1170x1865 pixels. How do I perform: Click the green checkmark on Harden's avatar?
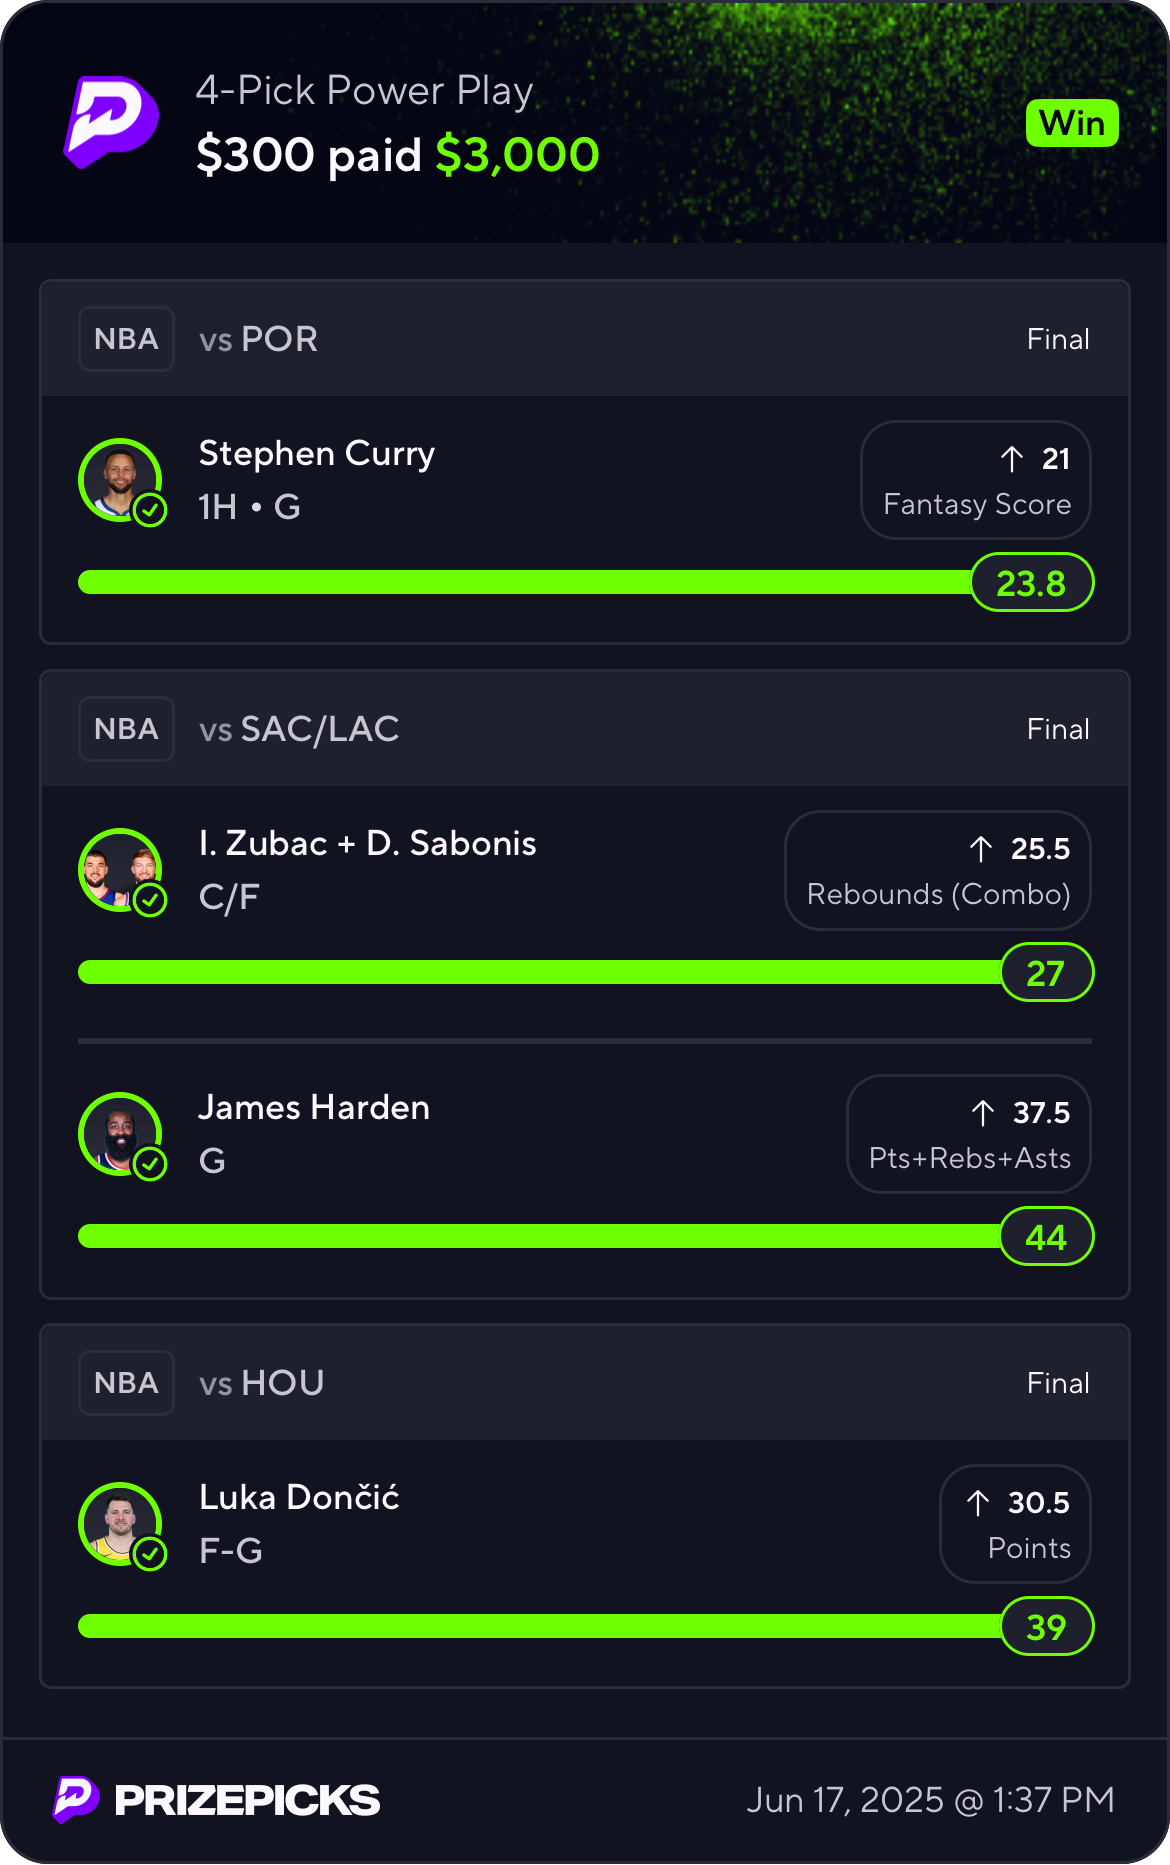pos(150,1164)
